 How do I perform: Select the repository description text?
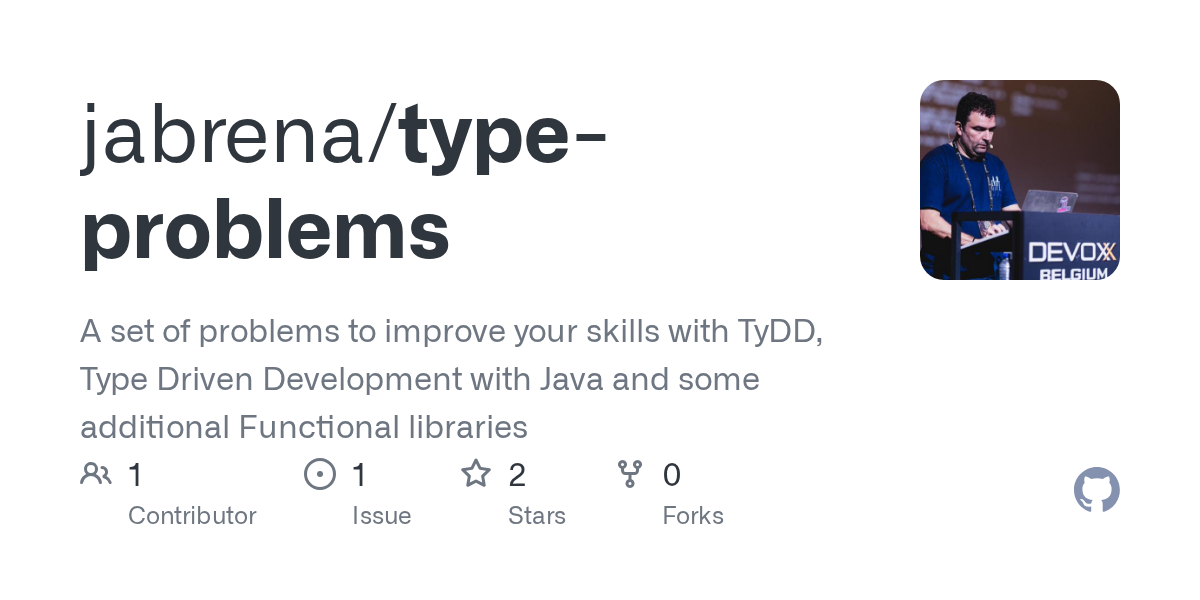pos(452,380)
